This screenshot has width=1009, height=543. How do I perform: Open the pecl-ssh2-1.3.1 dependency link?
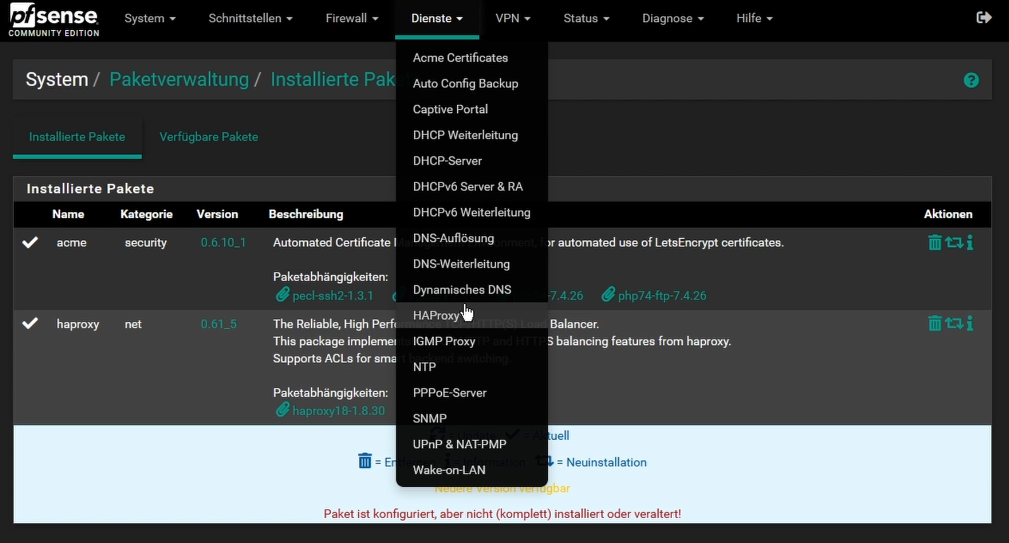(333, 295)
